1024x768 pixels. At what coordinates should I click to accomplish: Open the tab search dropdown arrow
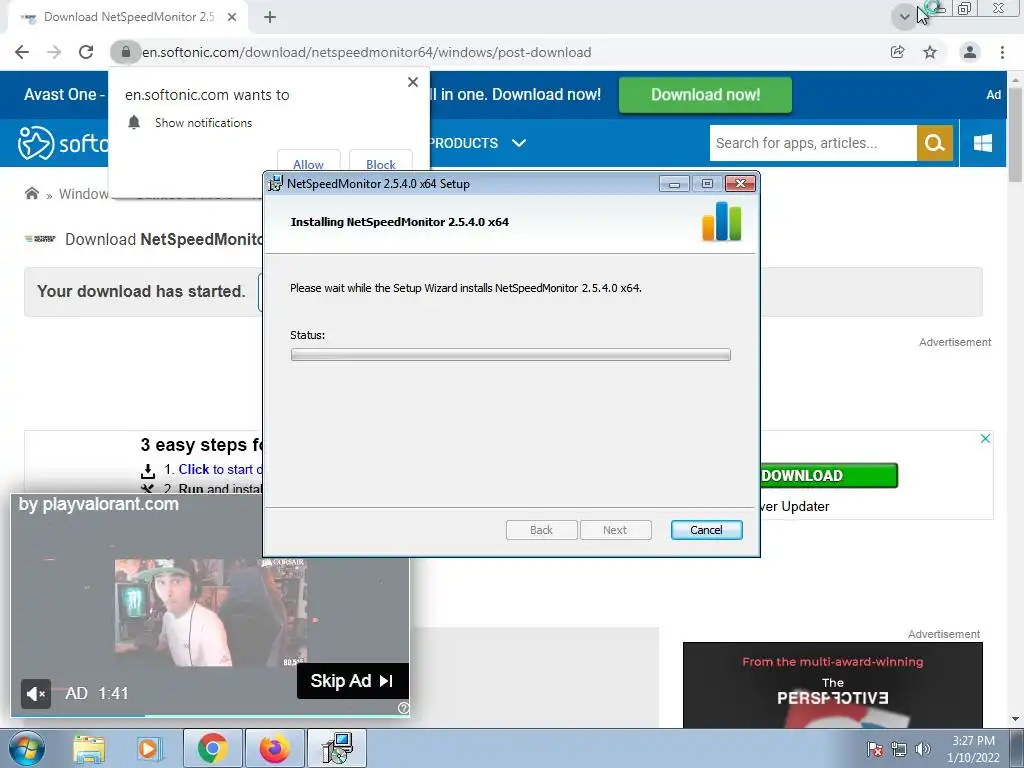click(x=904, y=17)
